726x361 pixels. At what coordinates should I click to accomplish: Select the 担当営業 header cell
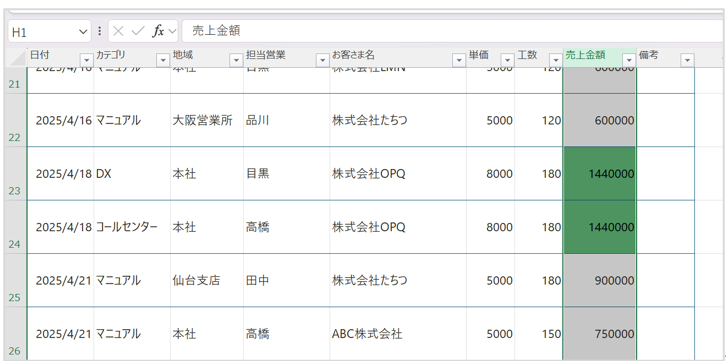point(287,58)
